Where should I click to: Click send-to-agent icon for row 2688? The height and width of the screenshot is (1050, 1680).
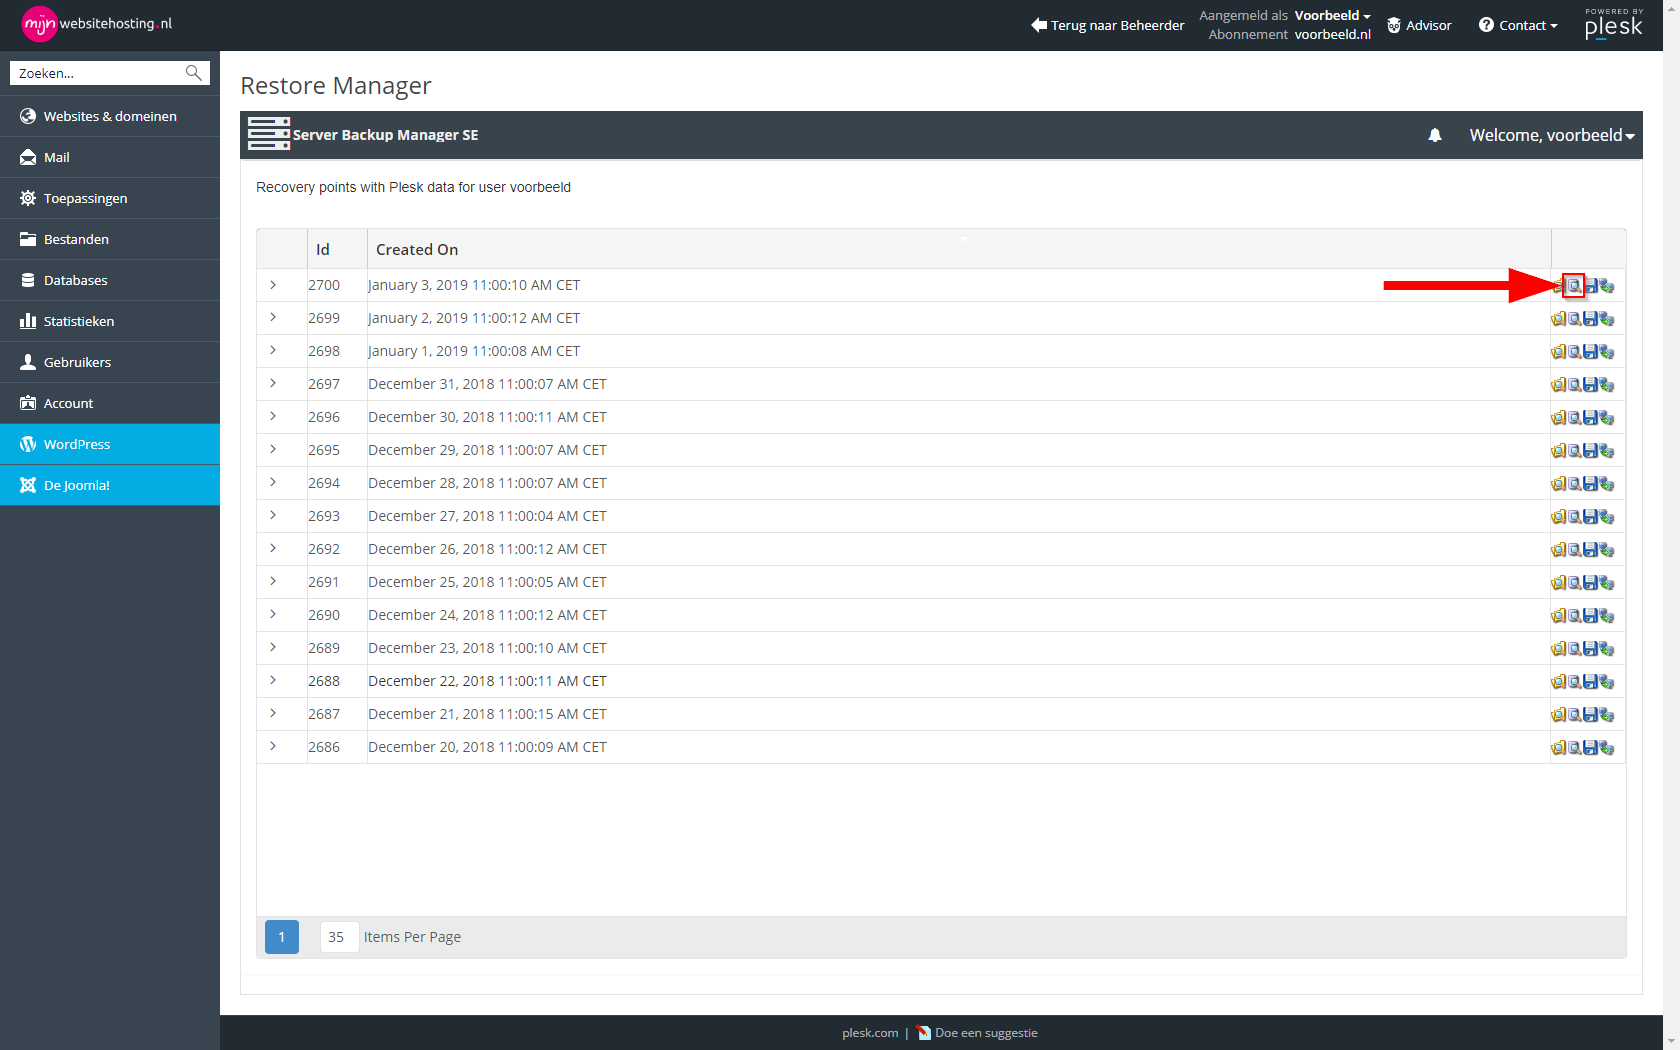1606,682
